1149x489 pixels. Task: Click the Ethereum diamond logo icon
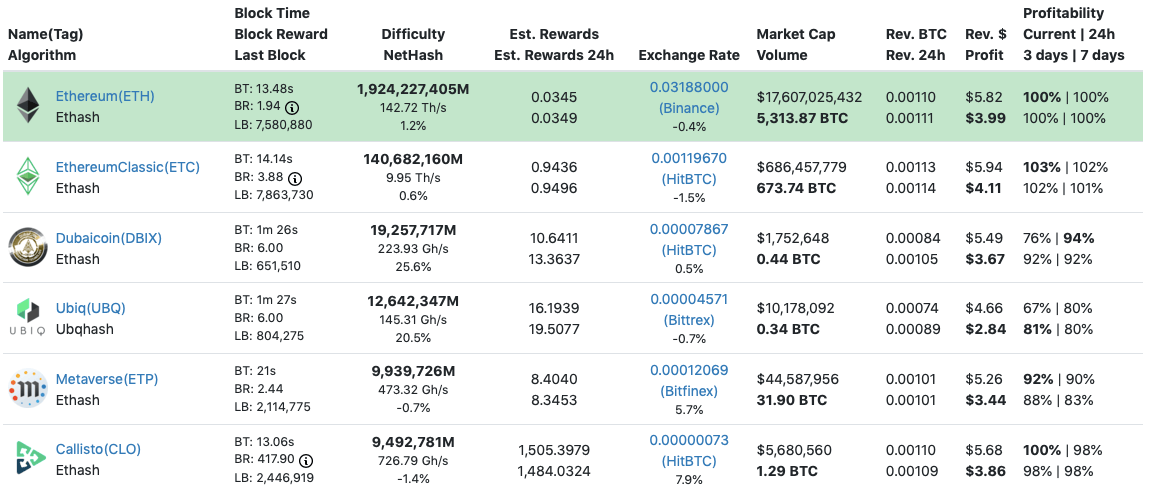[x=27, y=107]
